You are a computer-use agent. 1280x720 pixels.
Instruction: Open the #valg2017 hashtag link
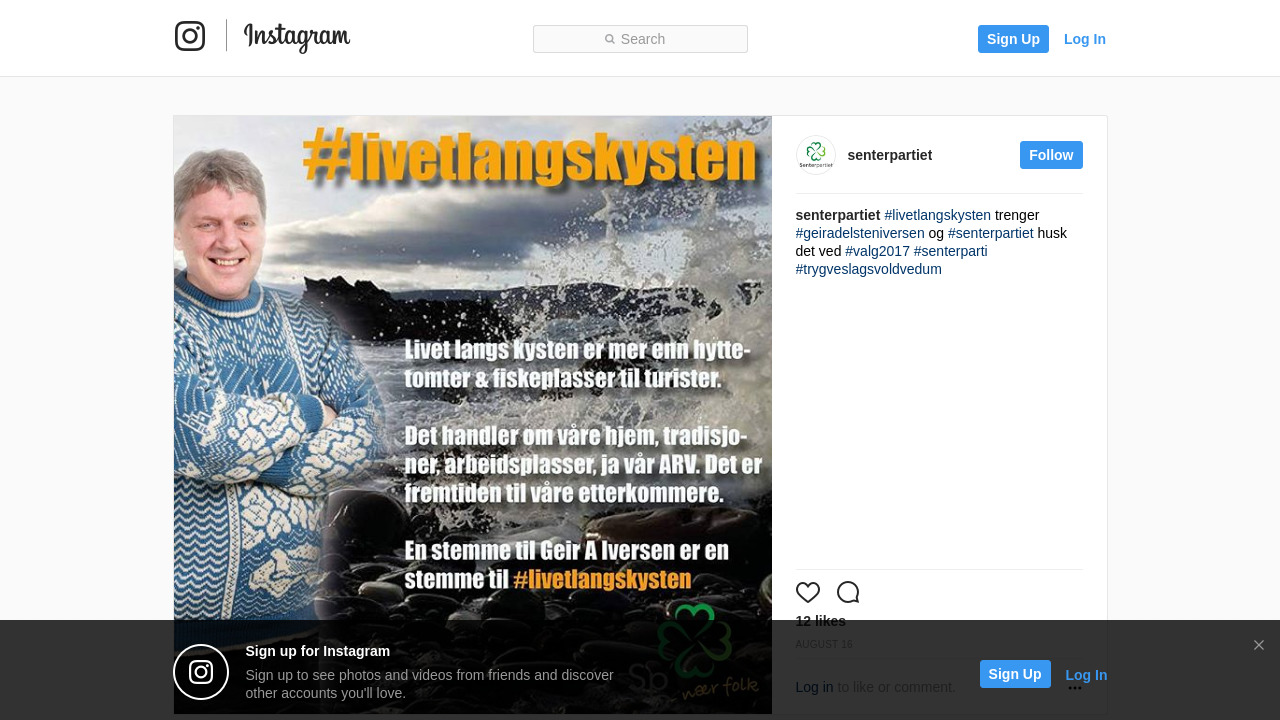pos(878,251)
